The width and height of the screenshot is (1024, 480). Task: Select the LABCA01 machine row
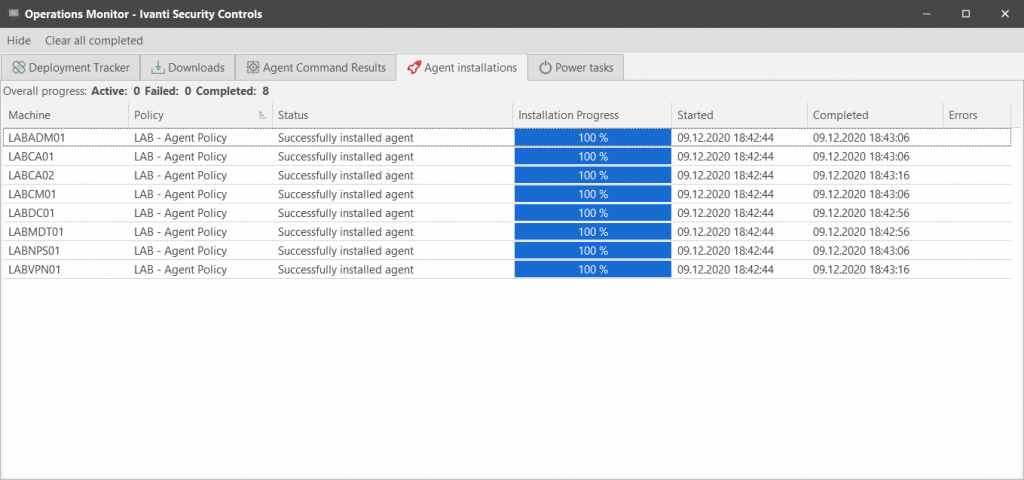[507, 157]
